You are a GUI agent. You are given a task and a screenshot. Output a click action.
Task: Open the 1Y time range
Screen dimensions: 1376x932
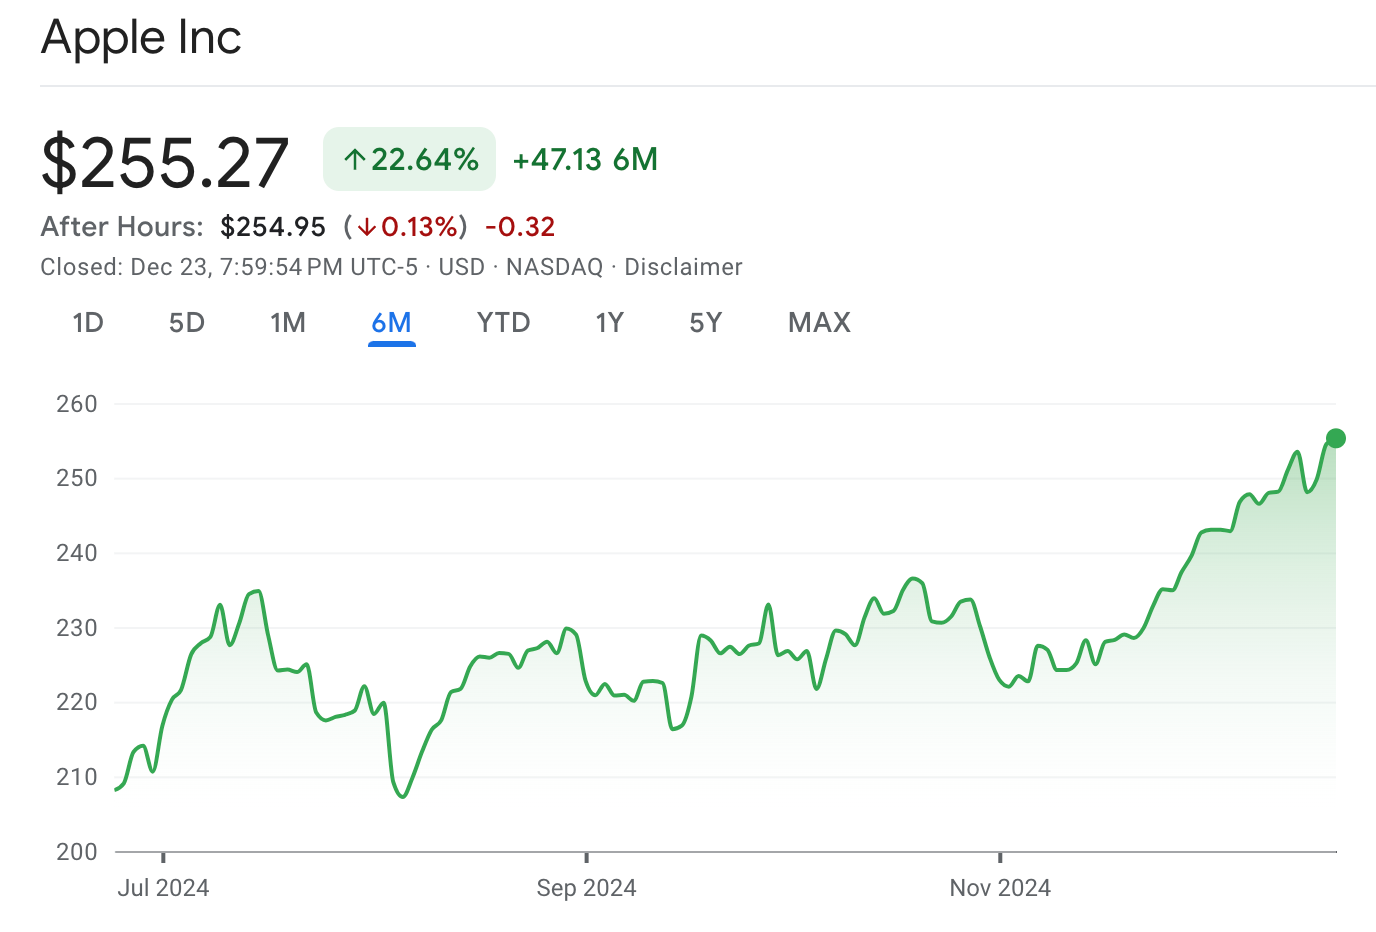[610, 323]
